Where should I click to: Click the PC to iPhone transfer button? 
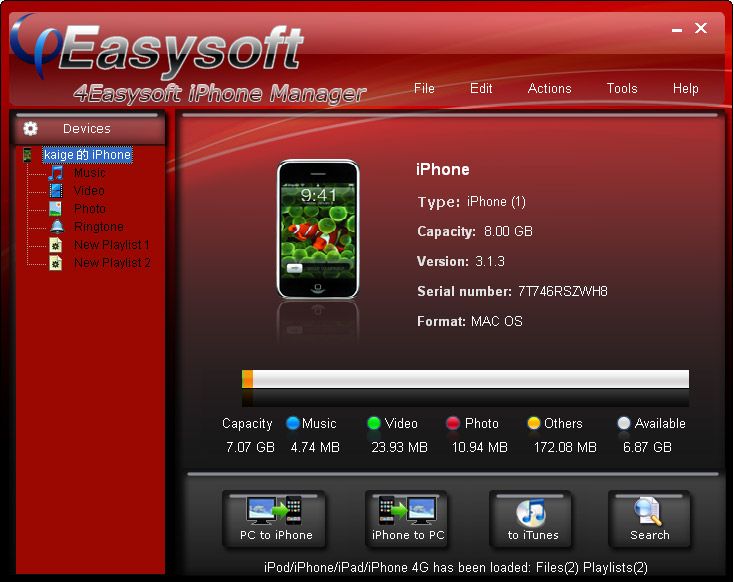coord(274,519)
